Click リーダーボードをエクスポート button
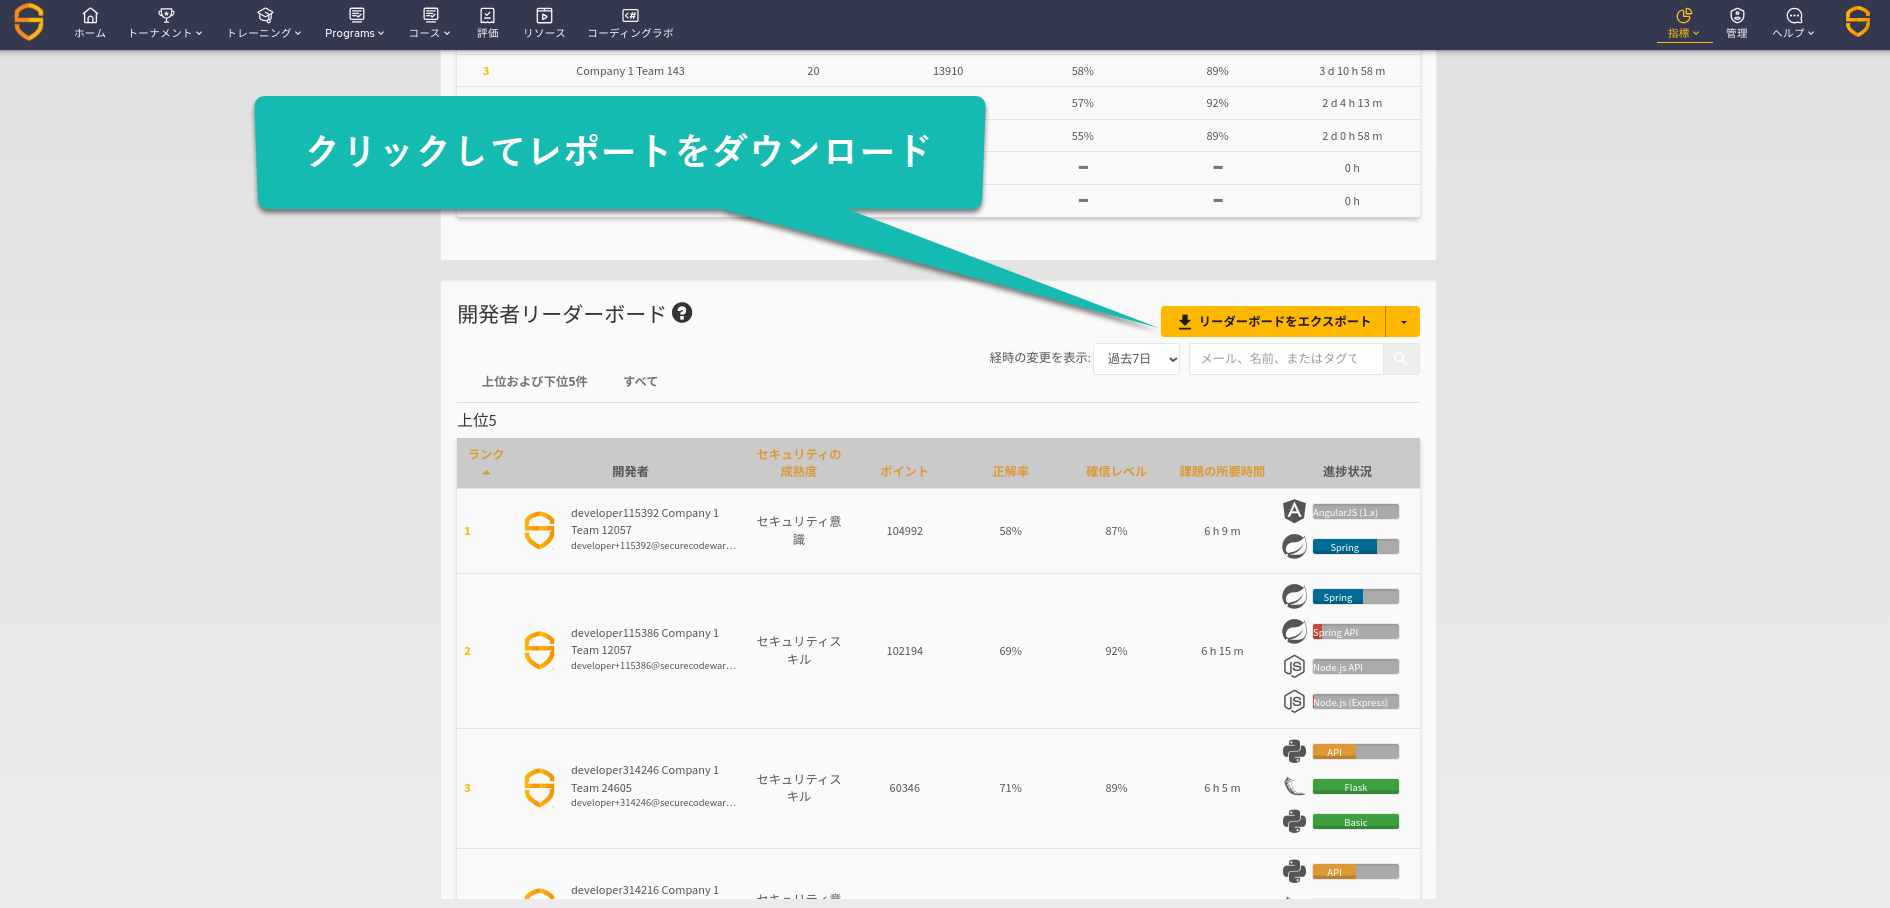The height and width of the screenshot is (908, 1890). click(x=1273, y=322)
